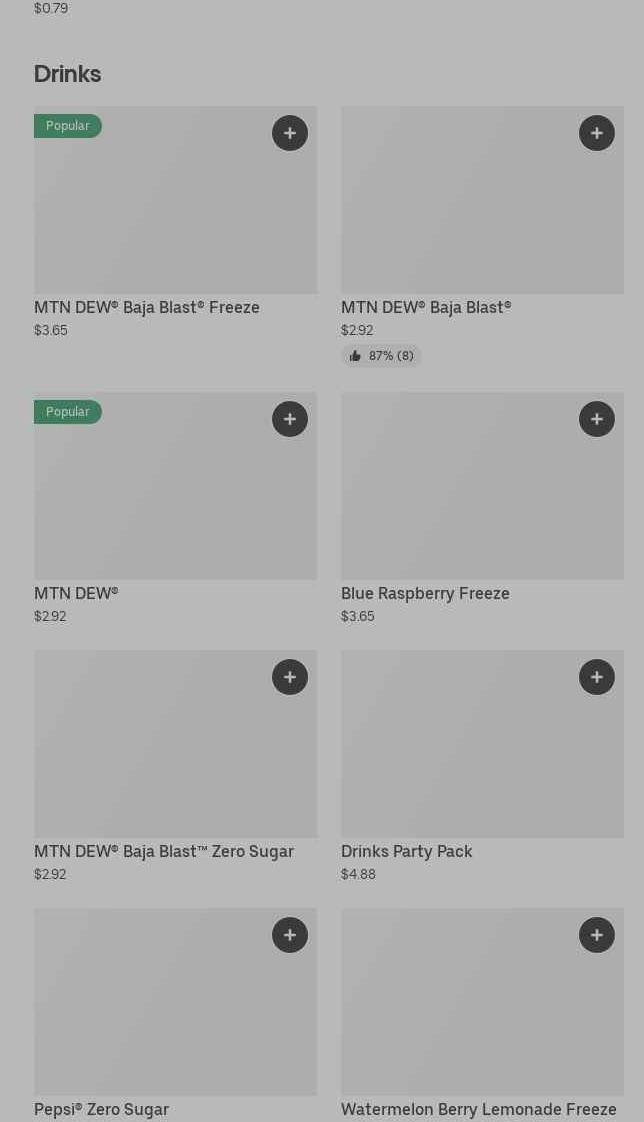This screenshot has width=644, height=1122.
Task: View Drinks Party Pack image
Action: click(x=482, y=753)
